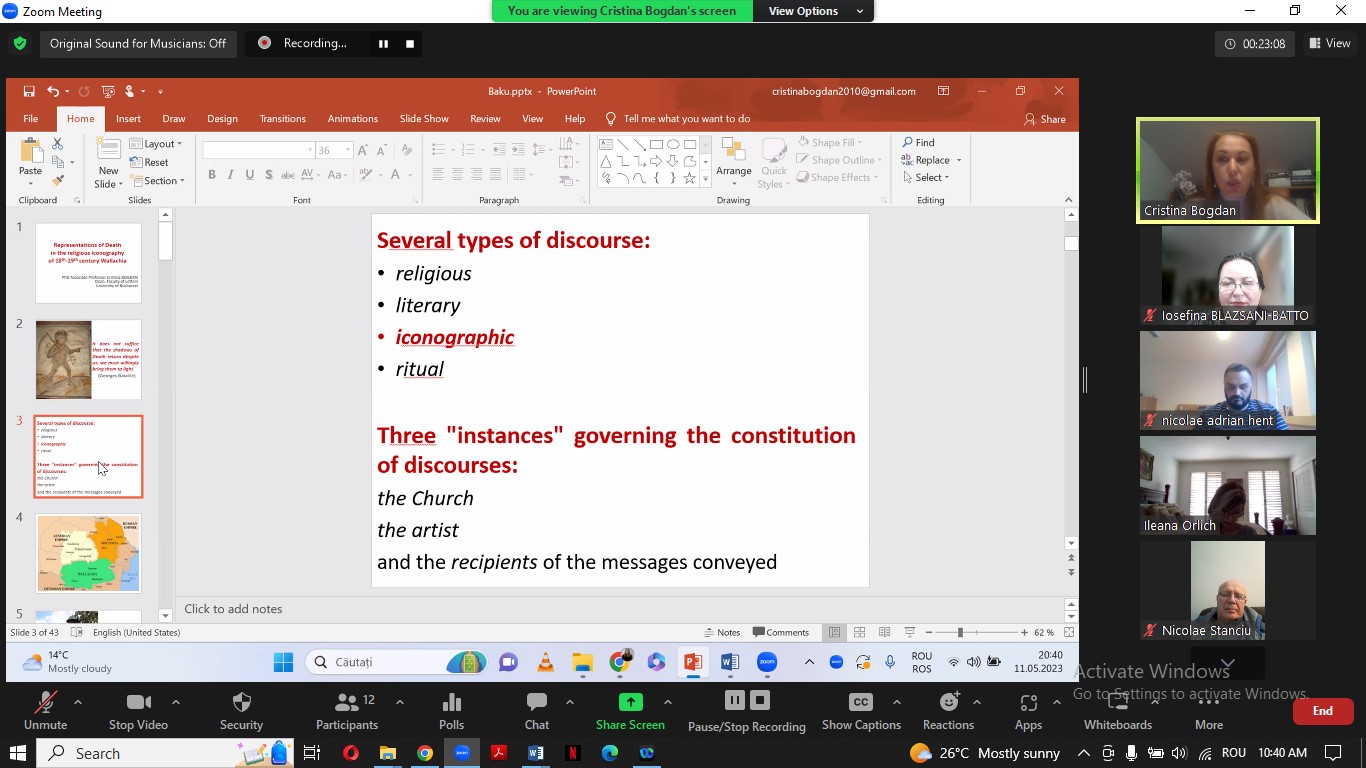Pause the recording in Zoom bottom toolbar
This screenshot has width=1366, height=768.
pyautogui.click(x=734, y=700)
